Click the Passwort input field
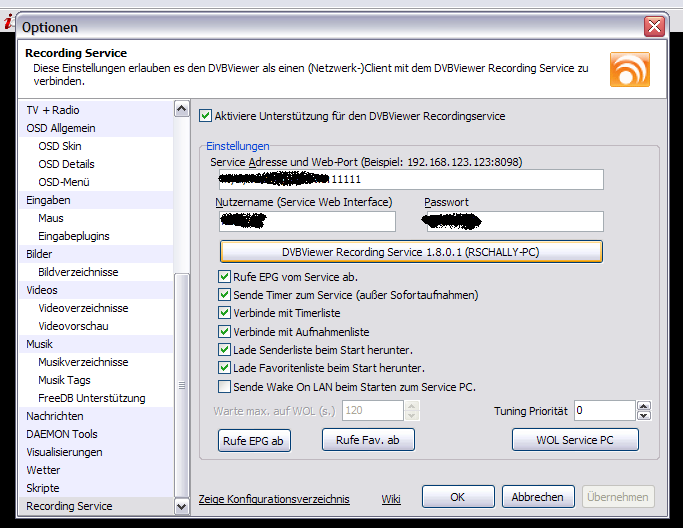The height and width of the screenshot is (528, 683). [x=515, y=221]
